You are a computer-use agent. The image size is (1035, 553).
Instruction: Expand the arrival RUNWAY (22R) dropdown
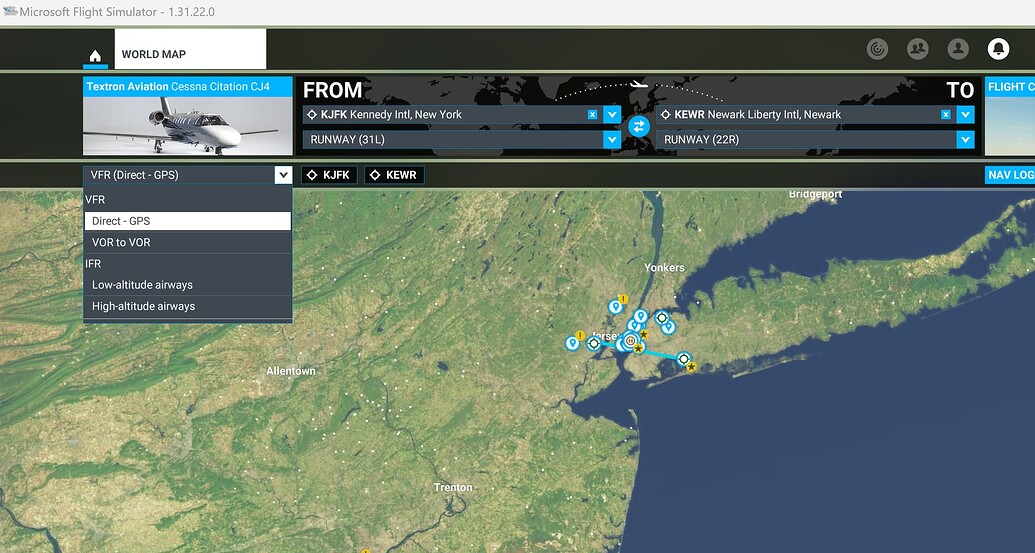click(966, 139)
